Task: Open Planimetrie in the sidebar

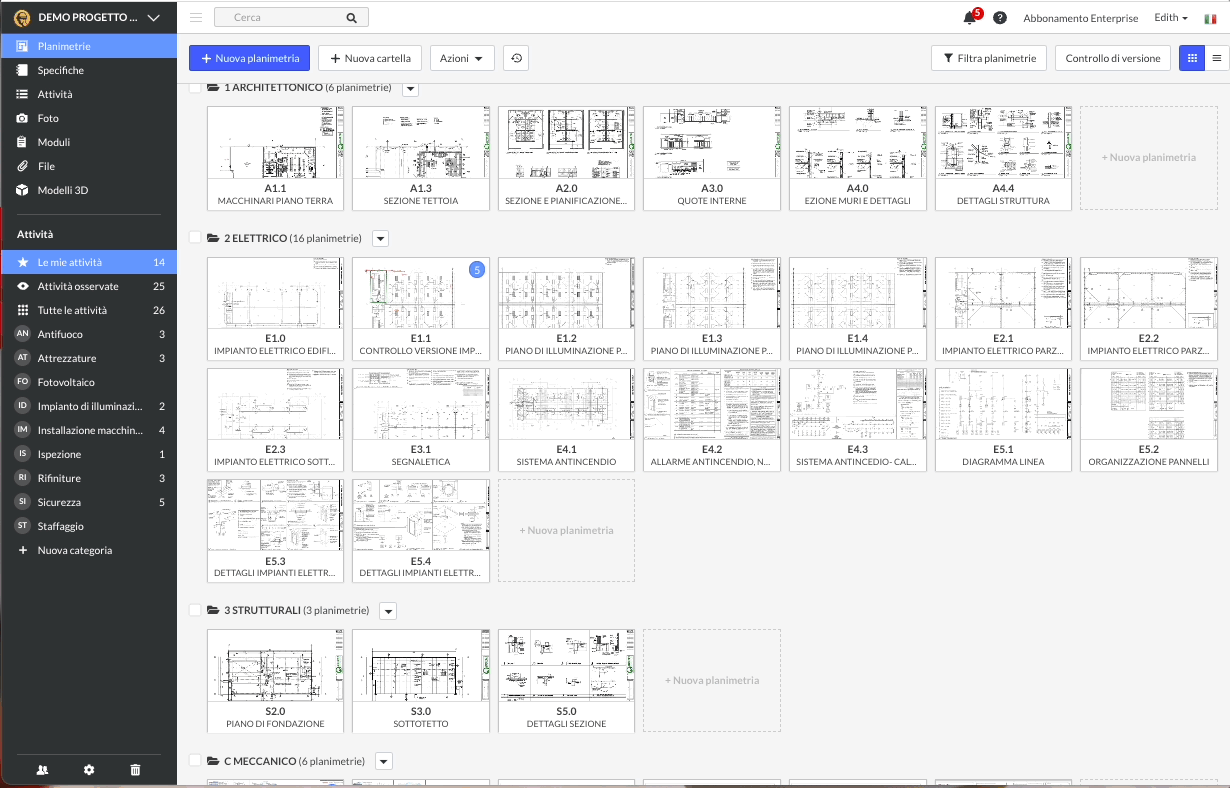Action: (88, 46)
